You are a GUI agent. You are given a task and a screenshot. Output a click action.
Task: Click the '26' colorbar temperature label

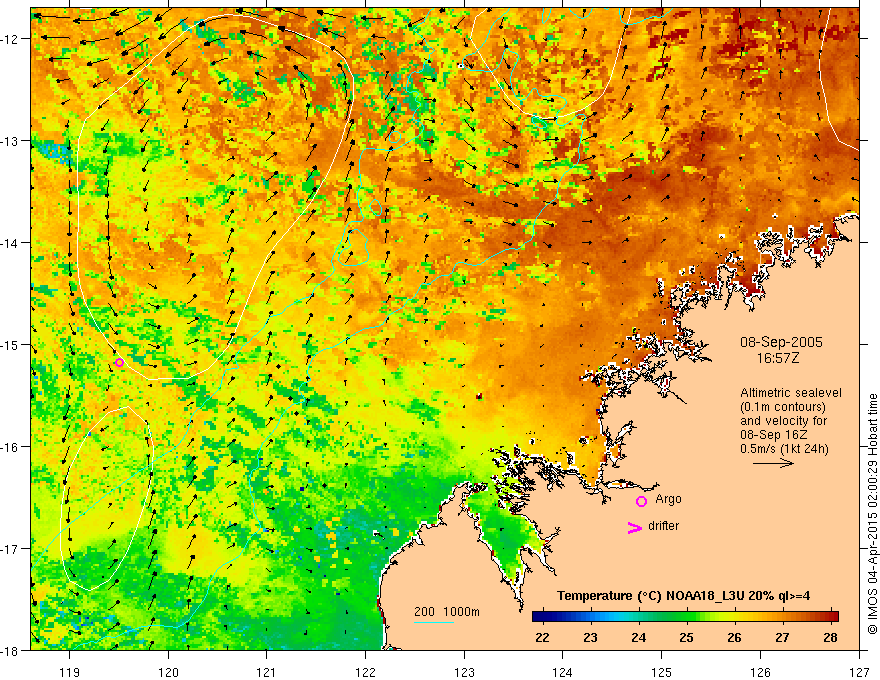coord(735,637)
